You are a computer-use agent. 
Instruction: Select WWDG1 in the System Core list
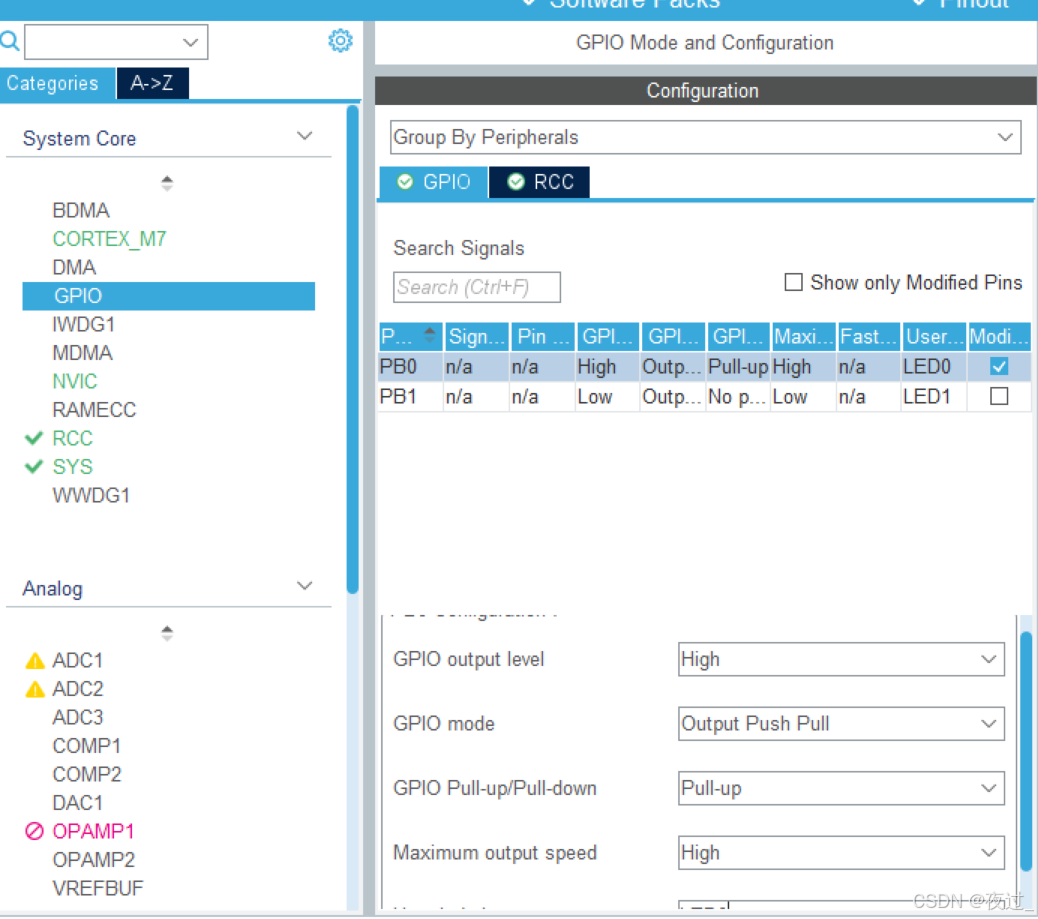[x=91, y=495]
